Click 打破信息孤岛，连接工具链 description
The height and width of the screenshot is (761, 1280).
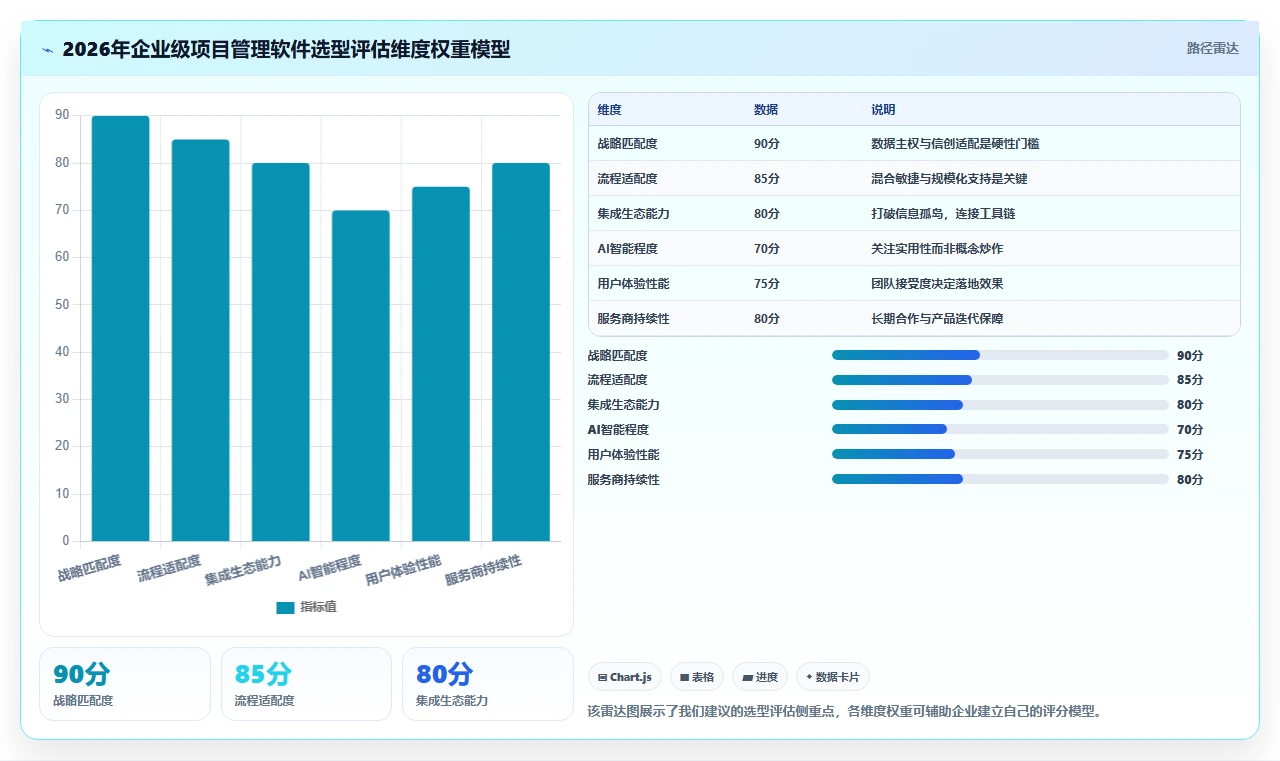[x=943, y=214]
